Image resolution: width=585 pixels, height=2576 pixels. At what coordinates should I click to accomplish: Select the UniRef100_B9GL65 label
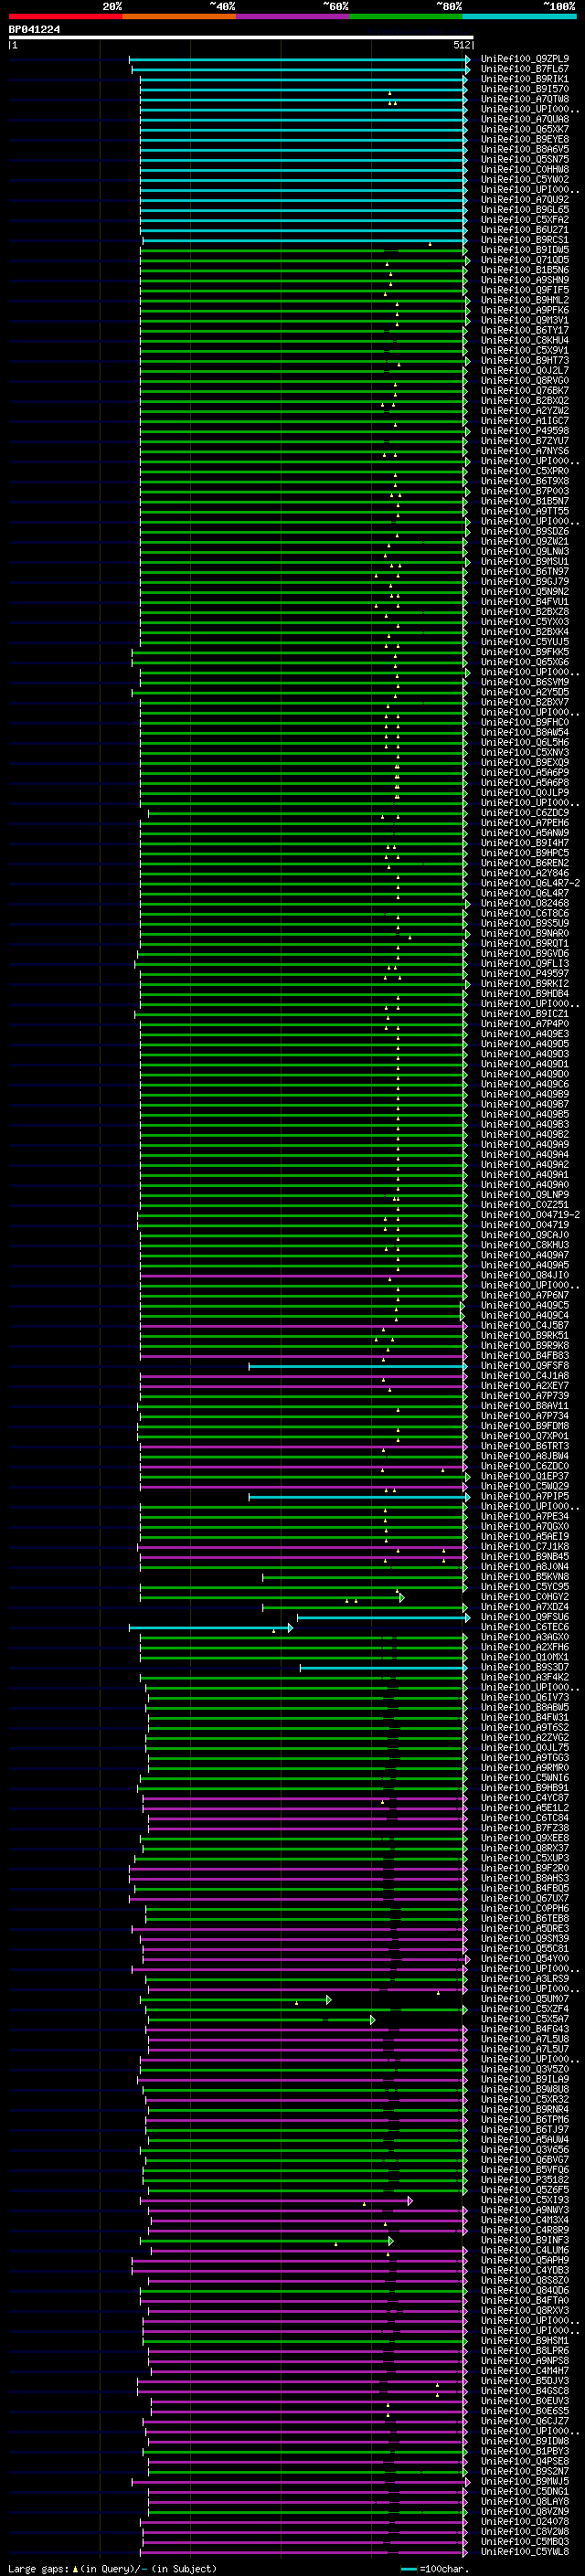click(525, 209)
